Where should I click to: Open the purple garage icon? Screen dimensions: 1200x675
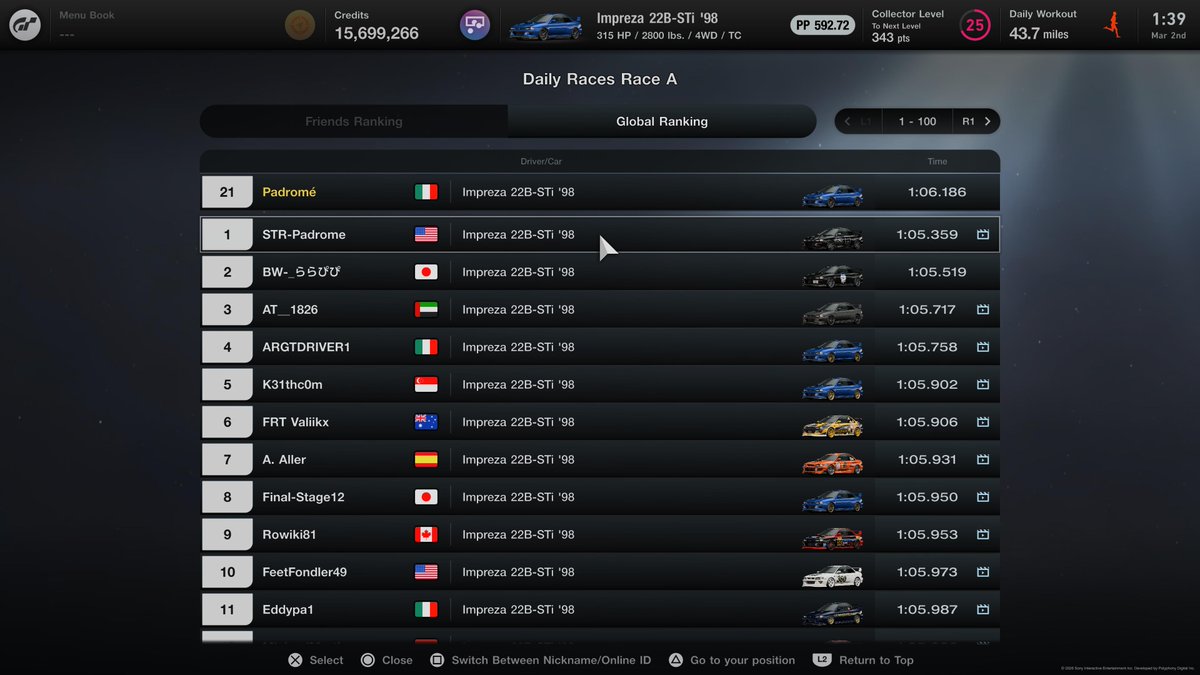pos(474,25)
